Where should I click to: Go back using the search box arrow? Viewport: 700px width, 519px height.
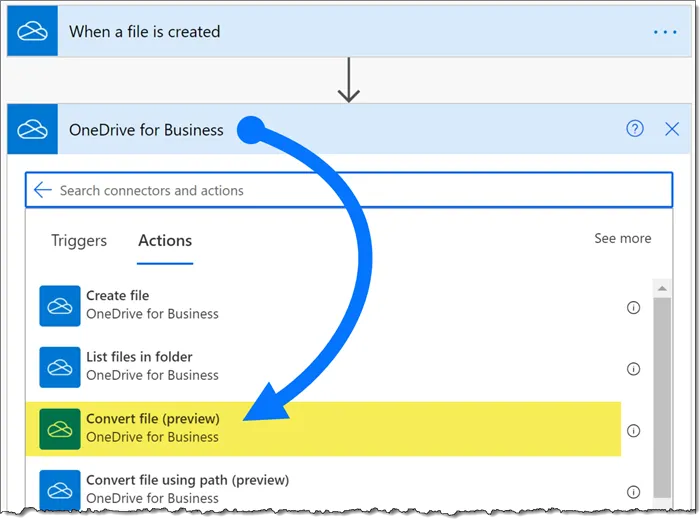42,190
